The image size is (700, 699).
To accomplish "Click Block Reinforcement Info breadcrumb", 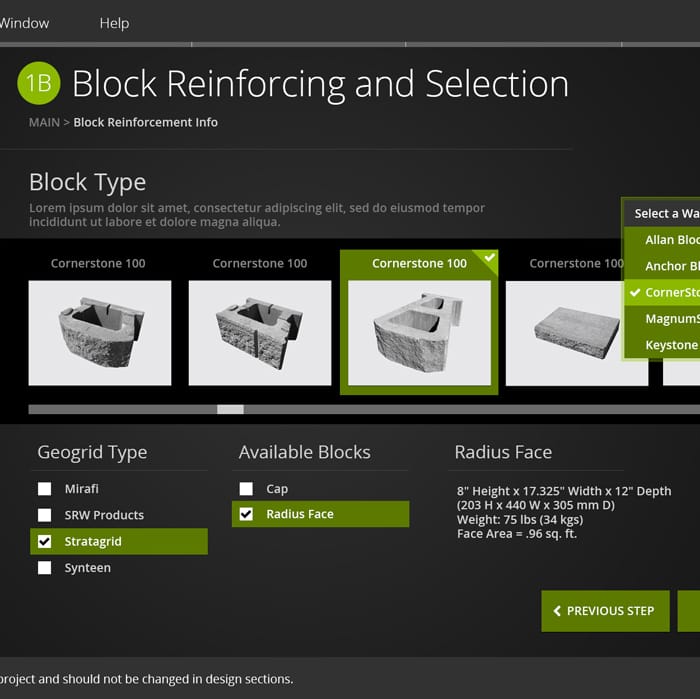I will click(x=146, y=122).
